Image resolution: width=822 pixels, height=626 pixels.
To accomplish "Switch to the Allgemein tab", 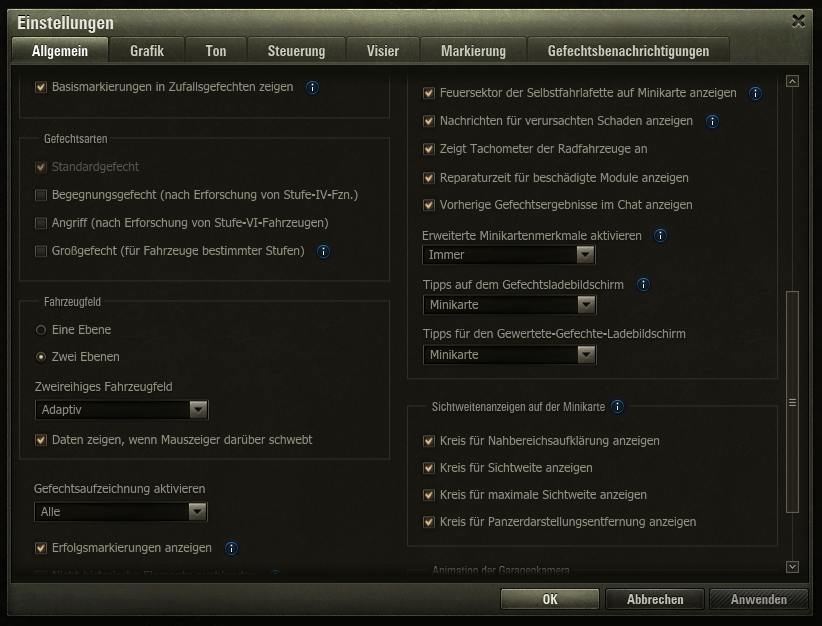I will (x=60, y=51).
